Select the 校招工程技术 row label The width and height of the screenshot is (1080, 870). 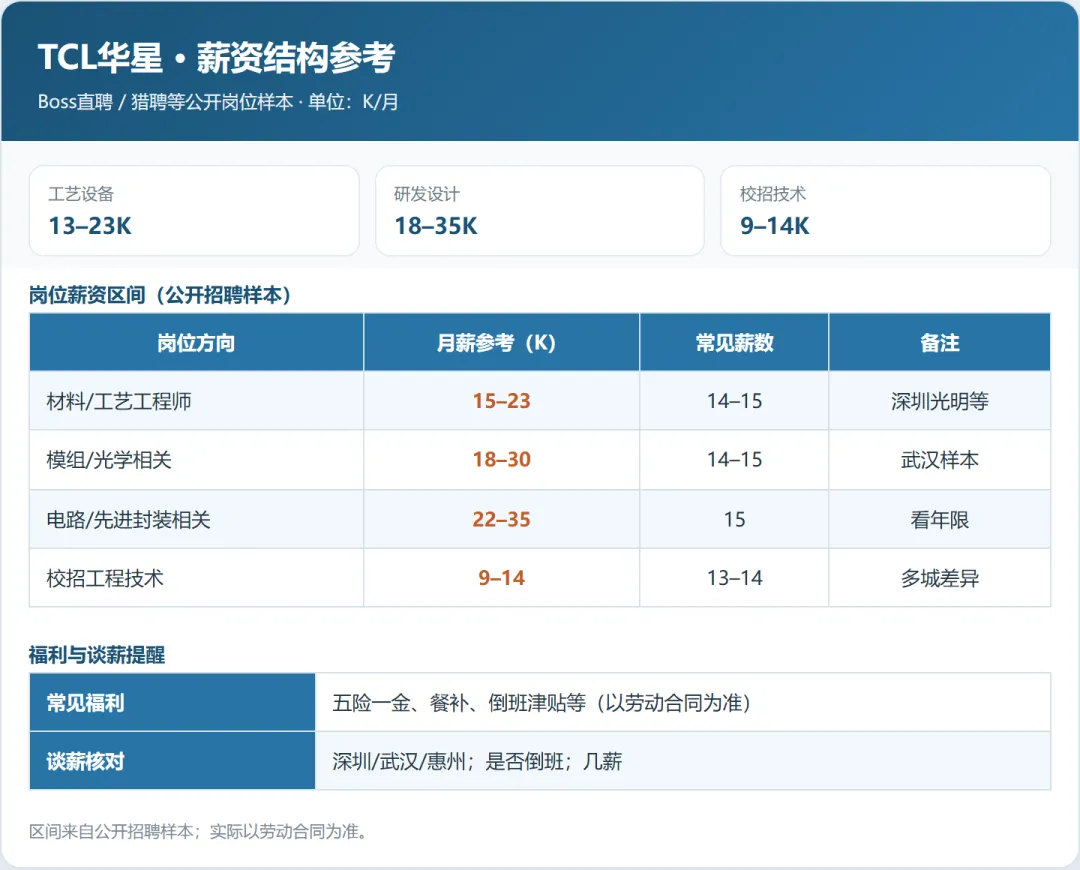pos(105,578)
